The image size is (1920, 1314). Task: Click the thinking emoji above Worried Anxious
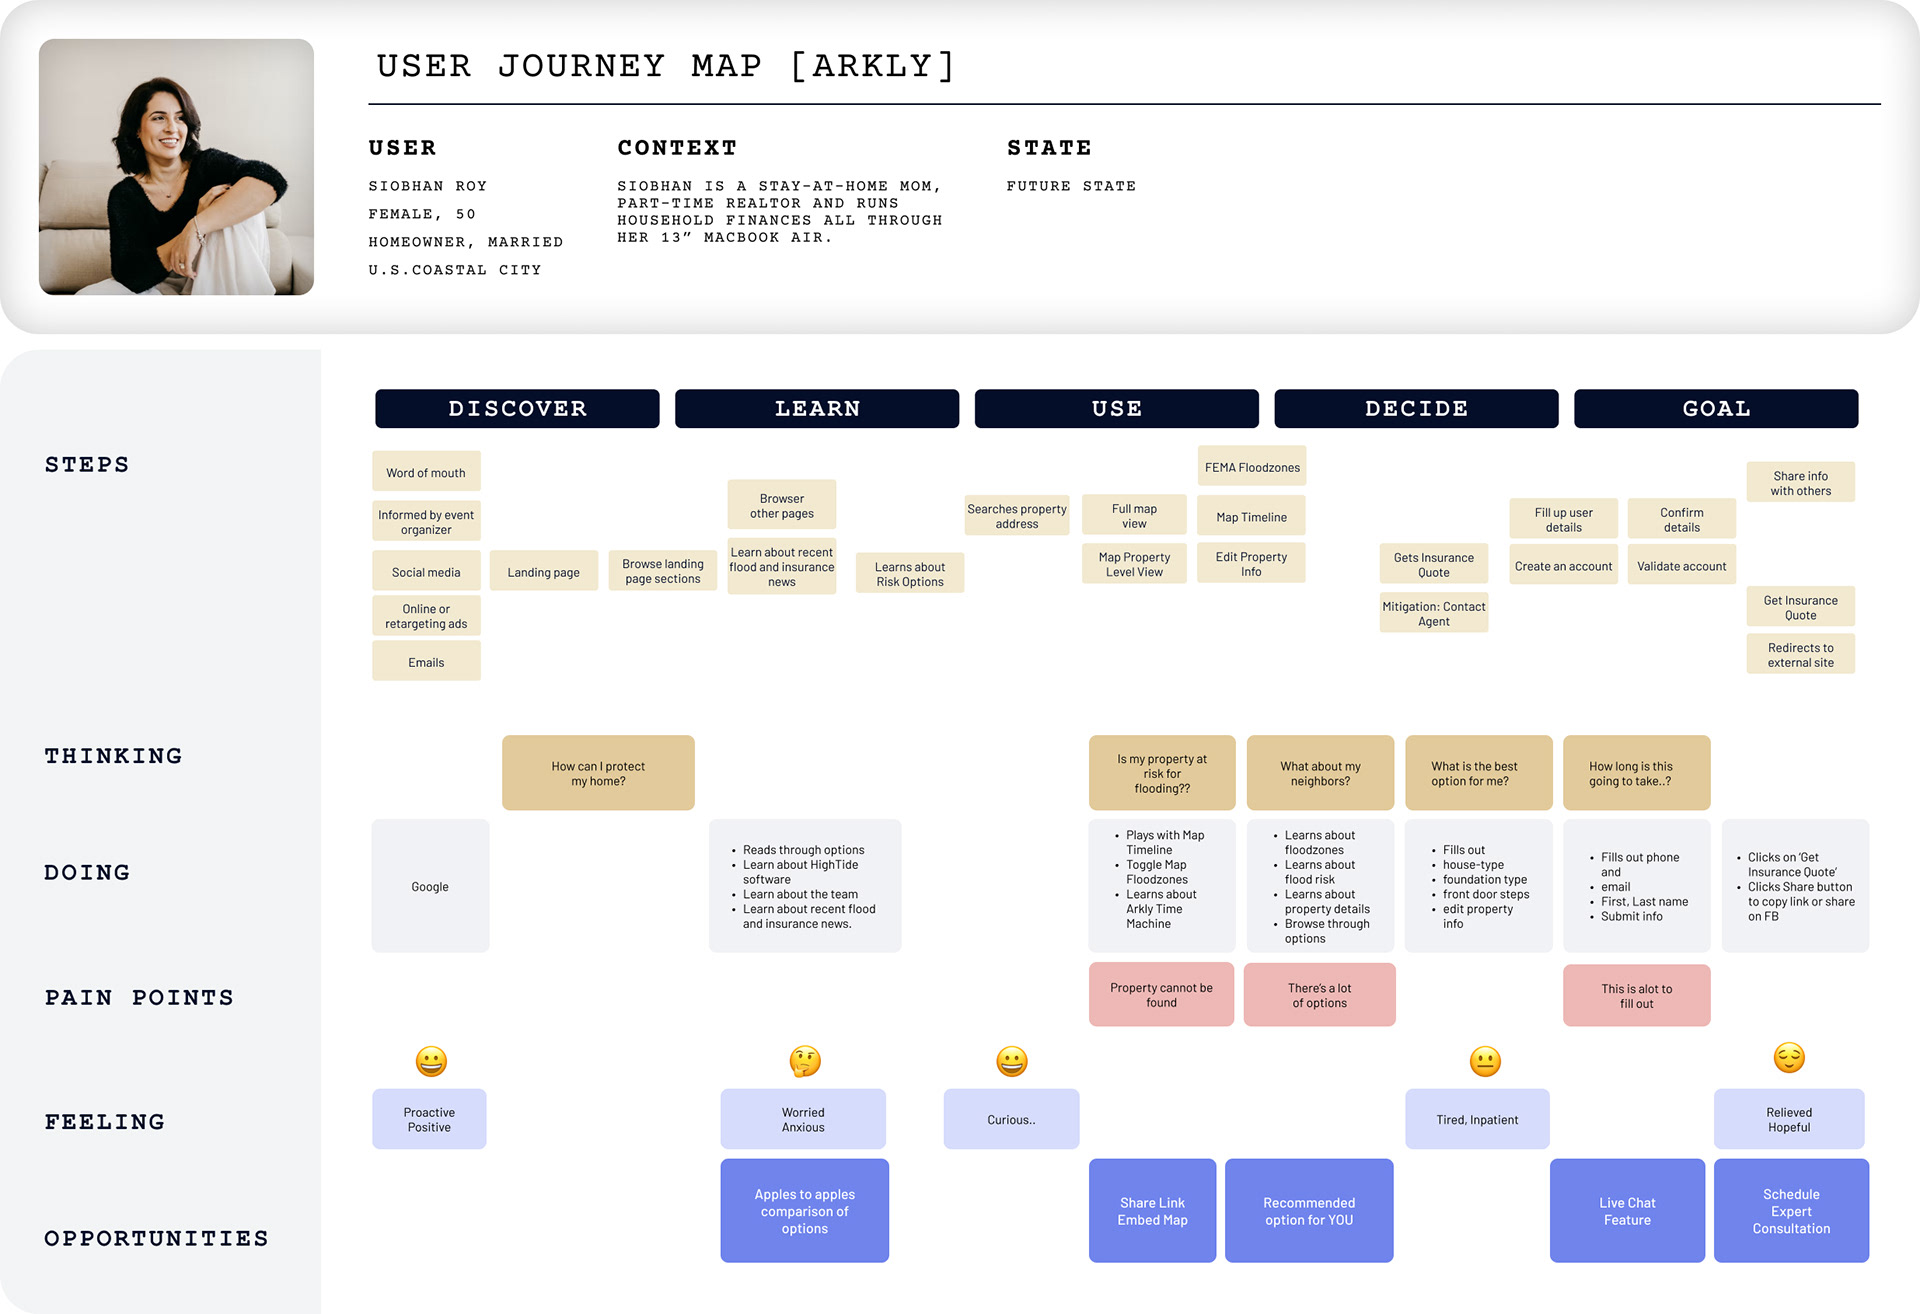pos(805,1061)
